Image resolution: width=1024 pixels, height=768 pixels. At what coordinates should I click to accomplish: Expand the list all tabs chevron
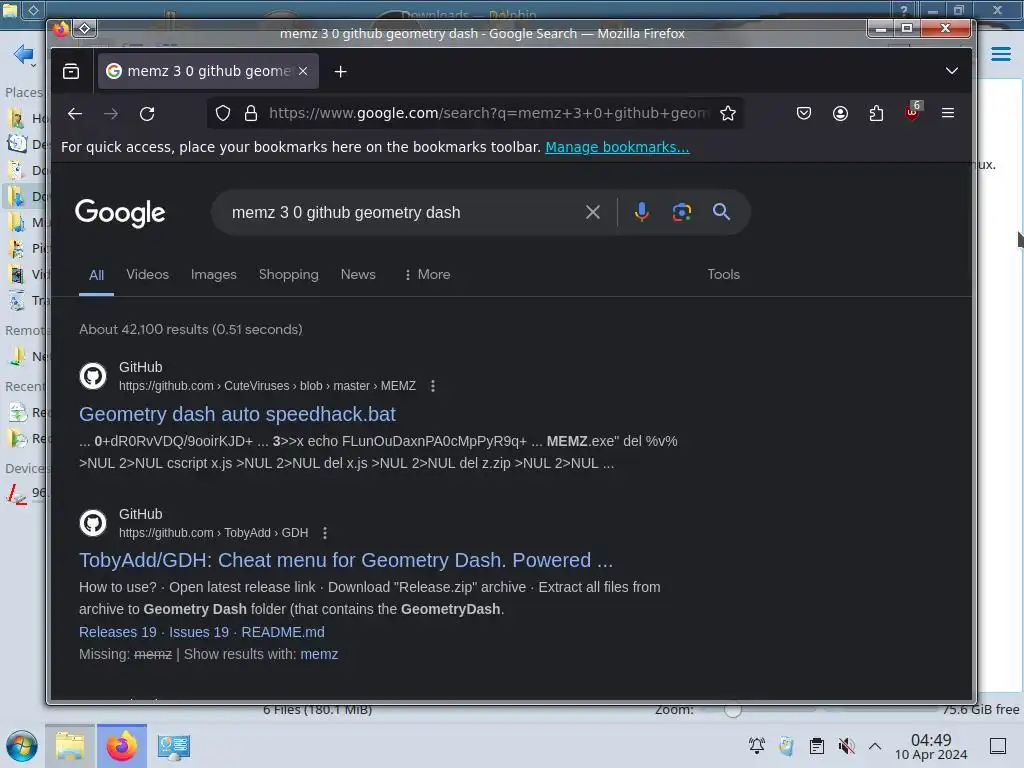pos(952,71)
